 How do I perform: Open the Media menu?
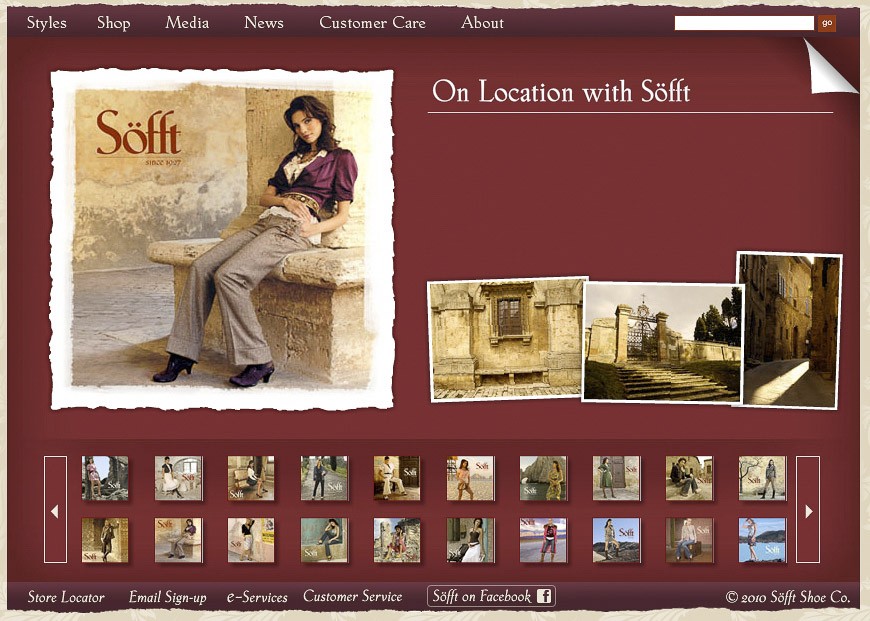pos(187,23)
